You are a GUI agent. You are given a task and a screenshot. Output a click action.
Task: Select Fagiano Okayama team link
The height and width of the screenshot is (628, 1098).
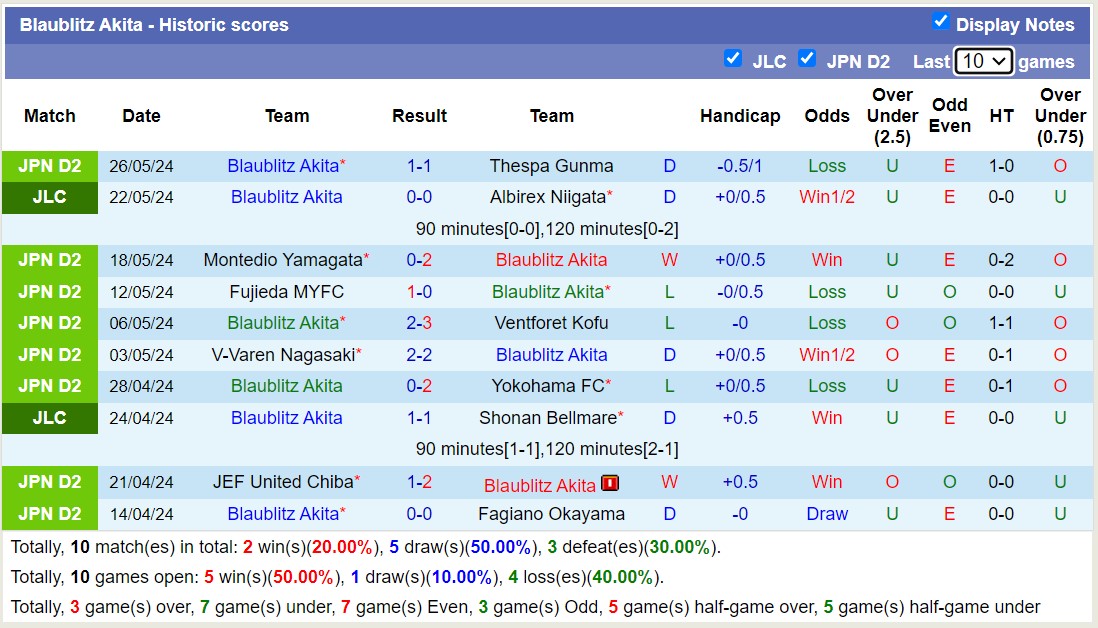tap(551, 514)
